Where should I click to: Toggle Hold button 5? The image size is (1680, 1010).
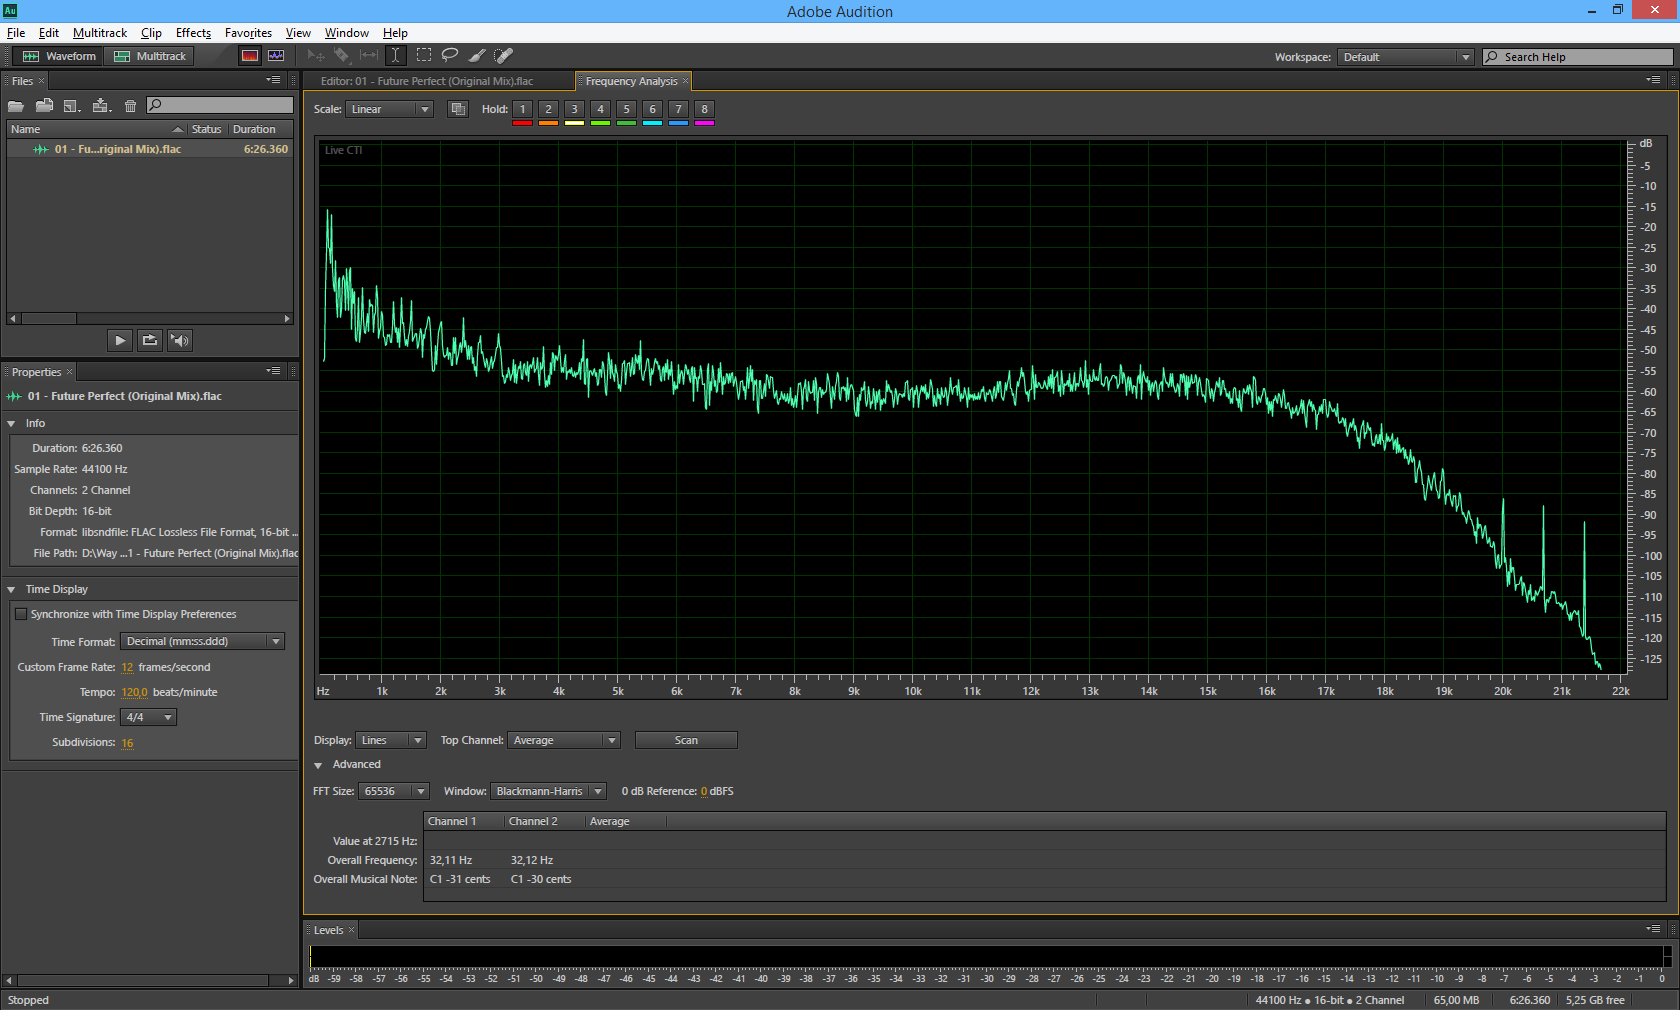[x=626, y=109]
